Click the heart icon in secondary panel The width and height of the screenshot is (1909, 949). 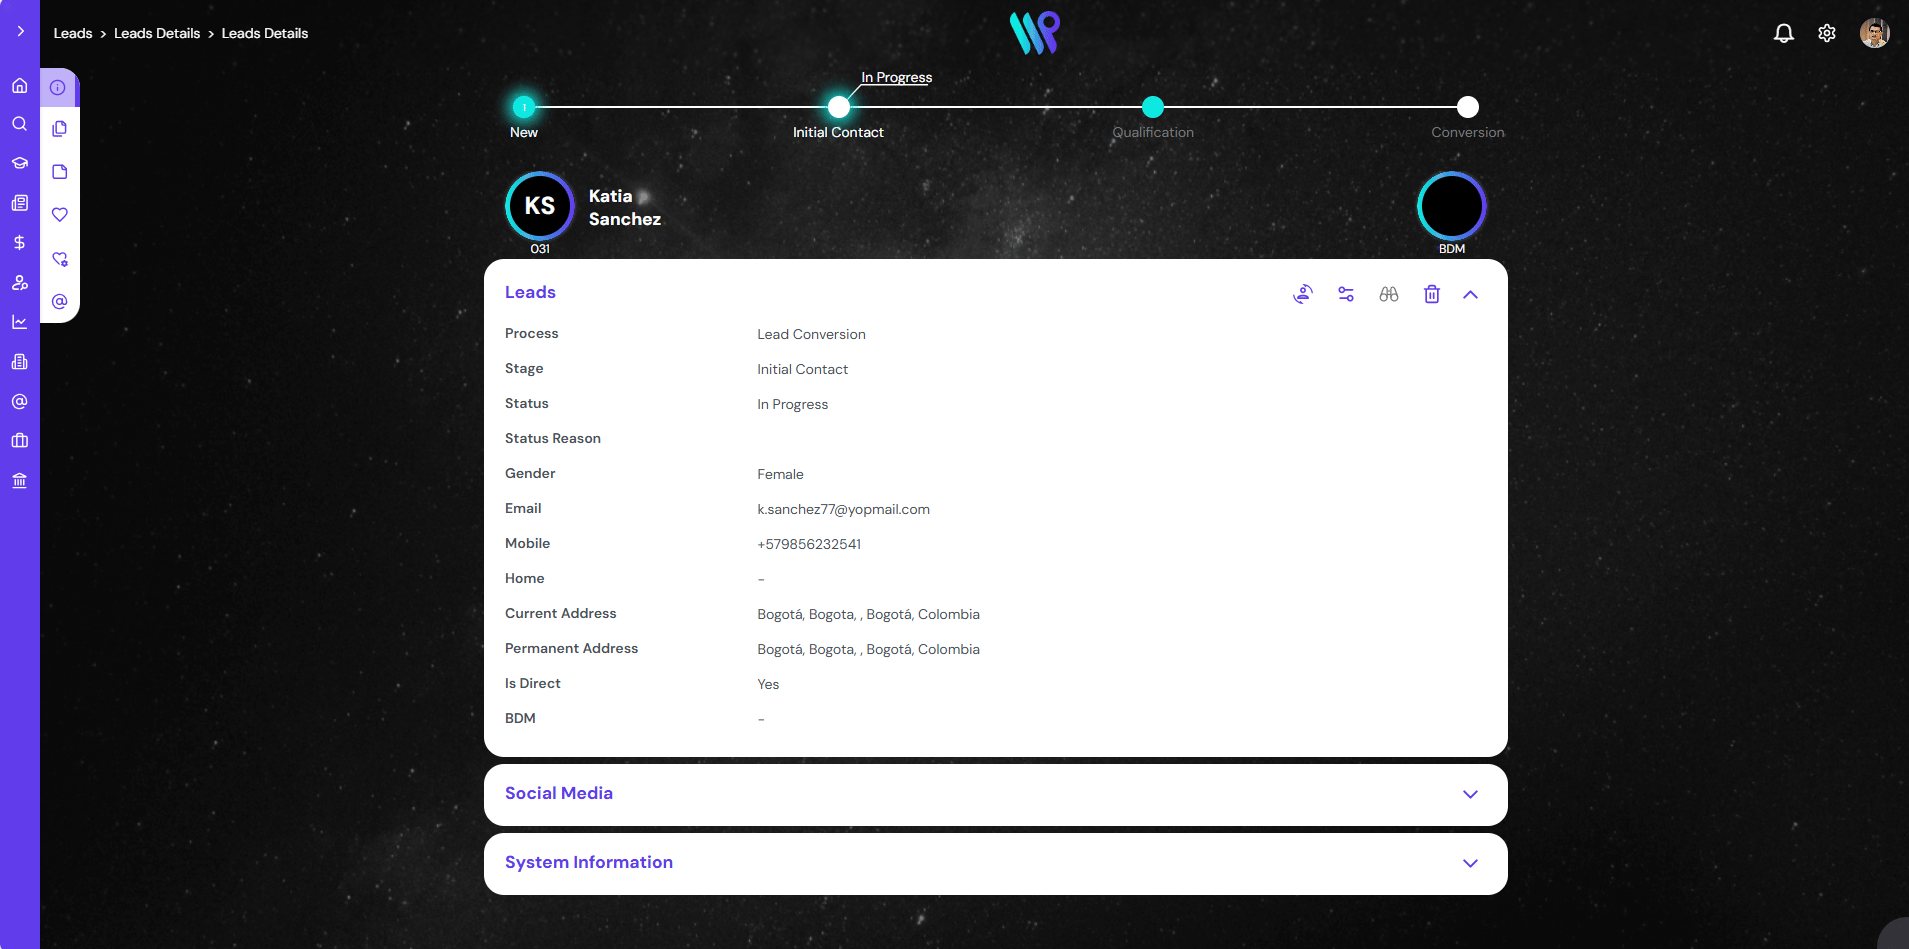tap(60, 214)
